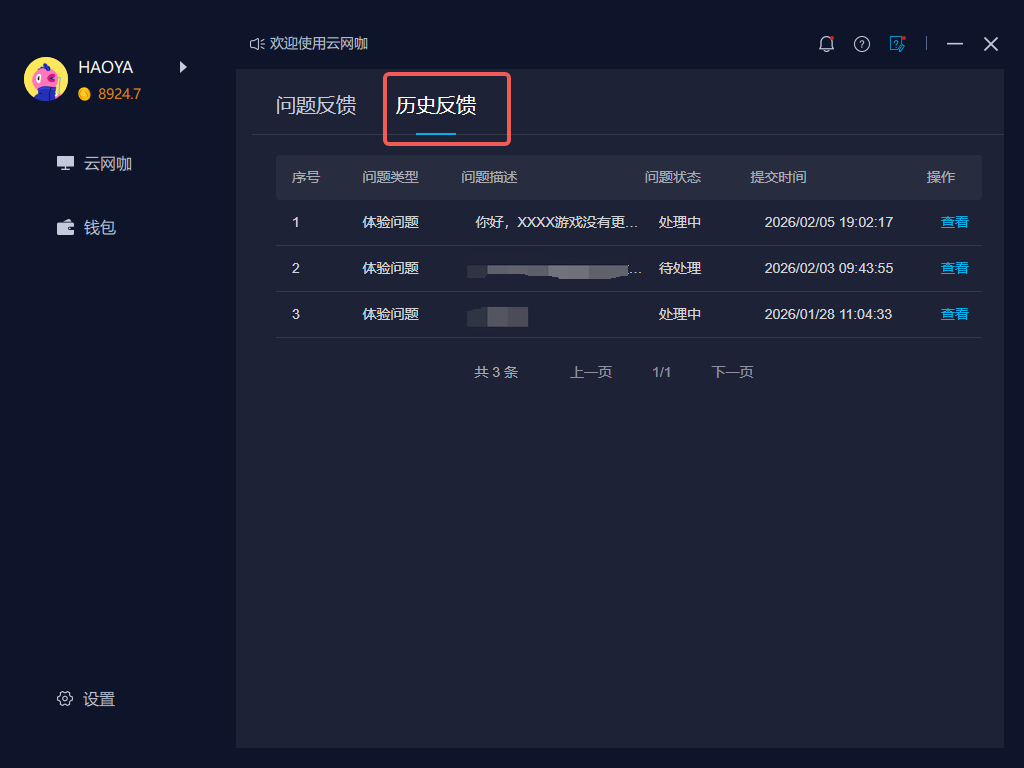Click the 提交时间 column header
Screen dimensions: 1024x768
(x=778, y=177)
